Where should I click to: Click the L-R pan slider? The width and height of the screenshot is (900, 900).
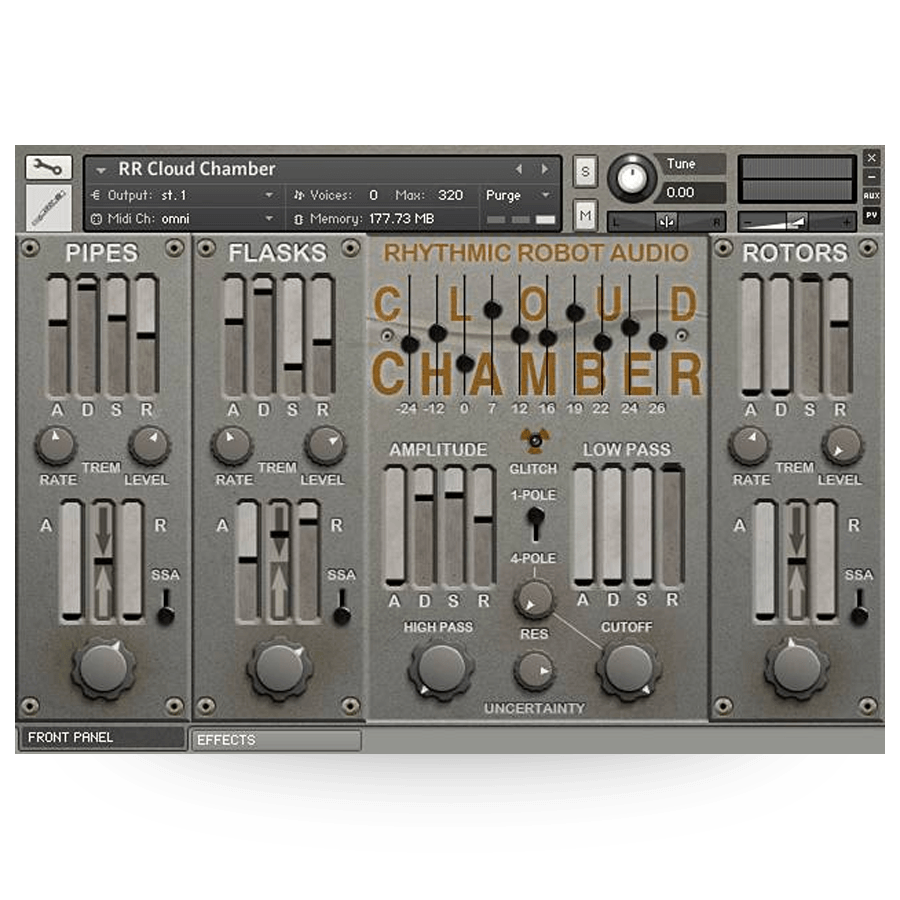(666, 222)
